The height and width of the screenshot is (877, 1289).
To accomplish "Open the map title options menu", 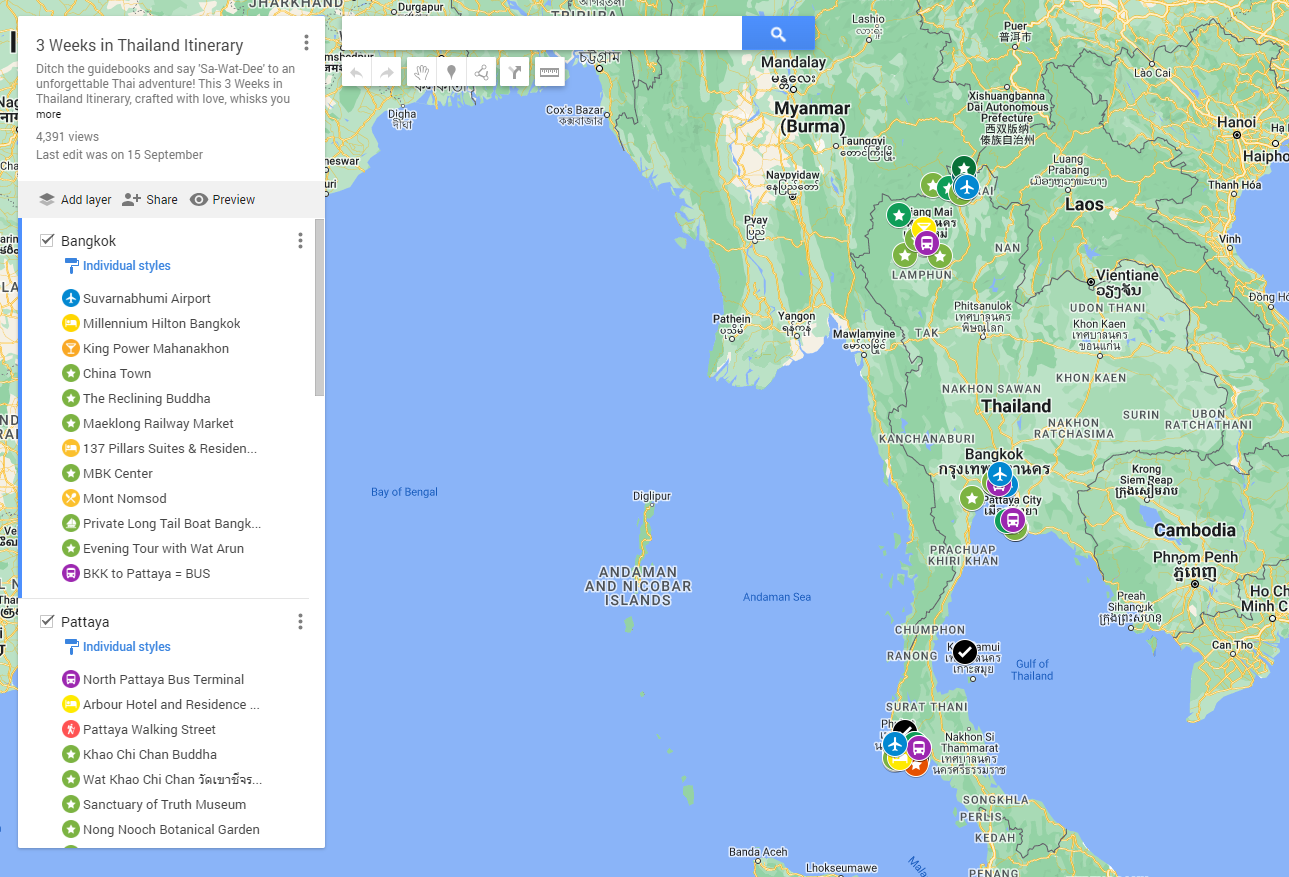I will [x=306, y=43].
